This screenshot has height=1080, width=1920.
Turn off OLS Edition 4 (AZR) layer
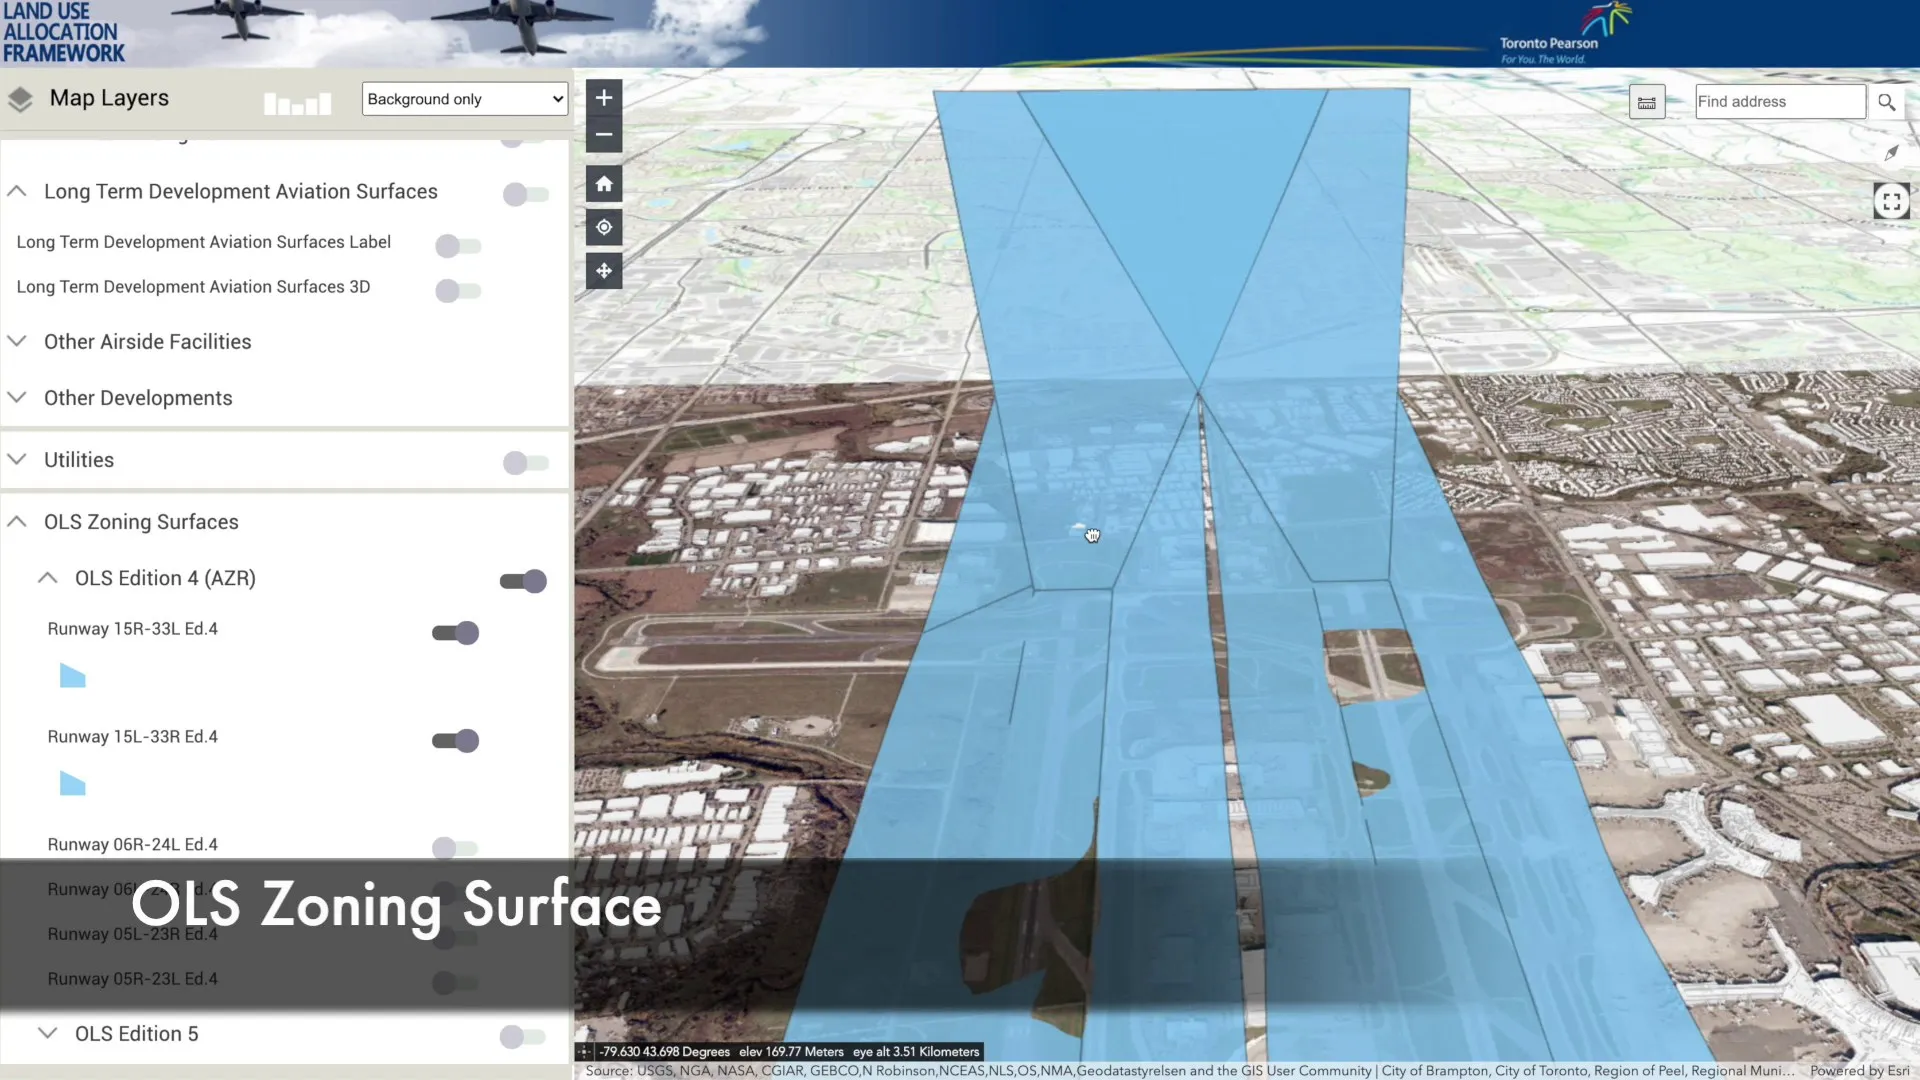click(x=524, y=581)
